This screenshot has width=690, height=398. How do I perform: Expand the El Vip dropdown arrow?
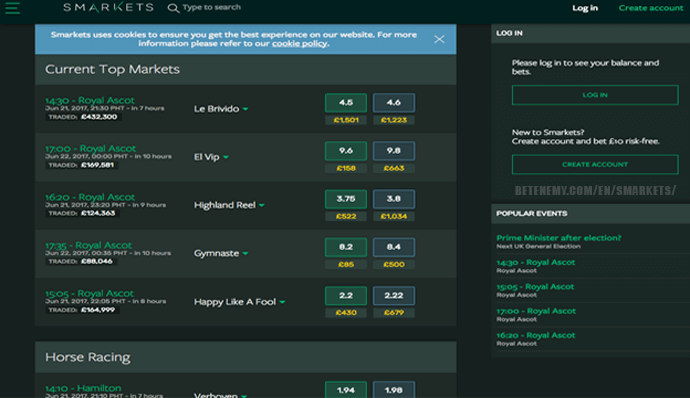point(226,157)
